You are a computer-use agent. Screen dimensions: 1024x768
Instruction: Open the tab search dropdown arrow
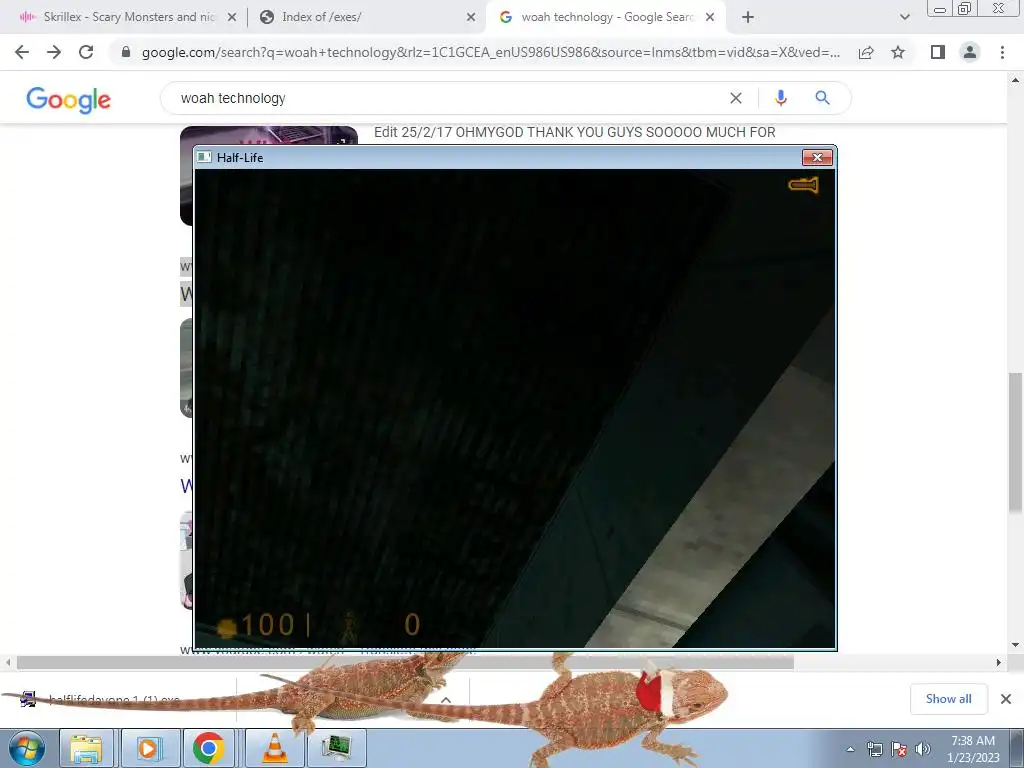pyautogui.click(x=904, y=18)
